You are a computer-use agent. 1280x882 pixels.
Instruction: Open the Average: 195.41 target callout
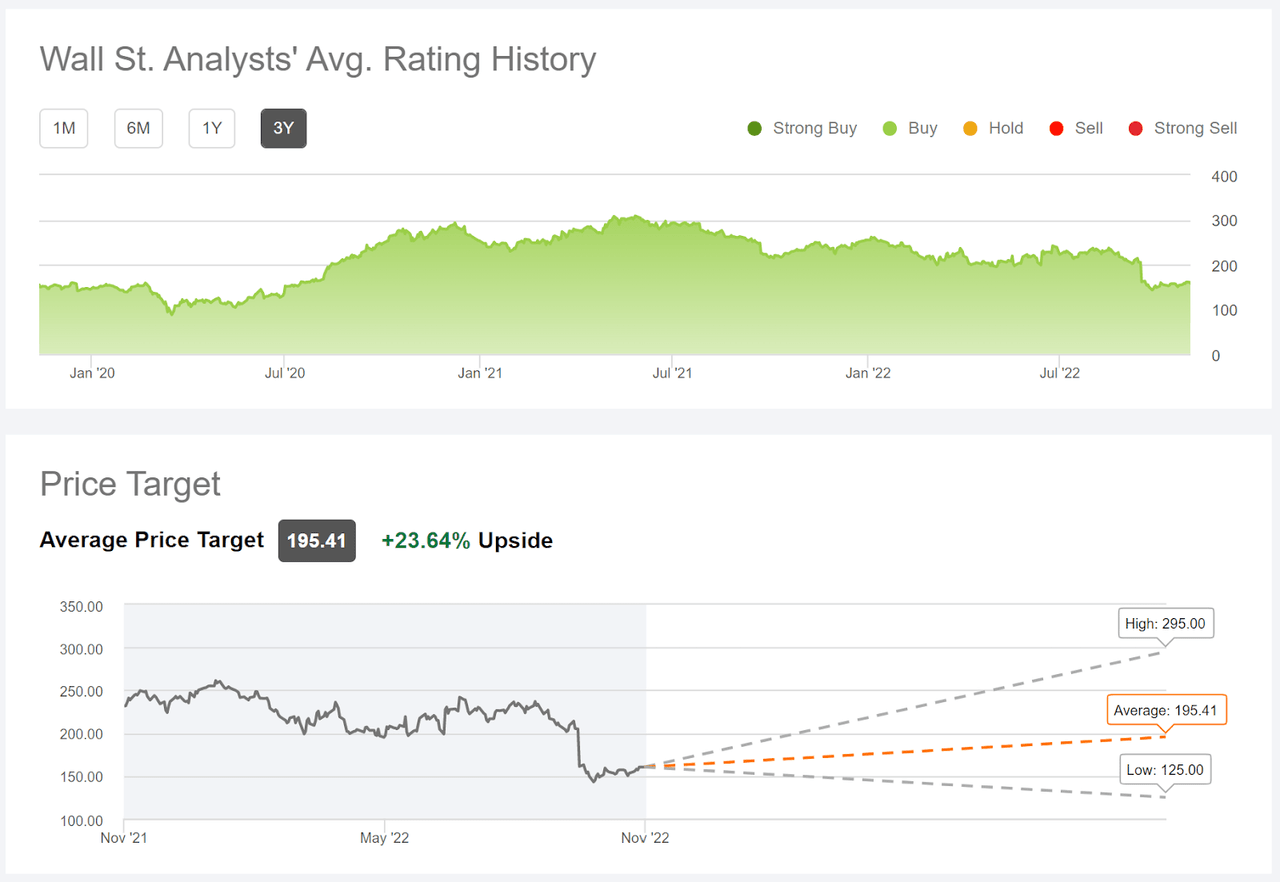click(x=1166, y=710)
